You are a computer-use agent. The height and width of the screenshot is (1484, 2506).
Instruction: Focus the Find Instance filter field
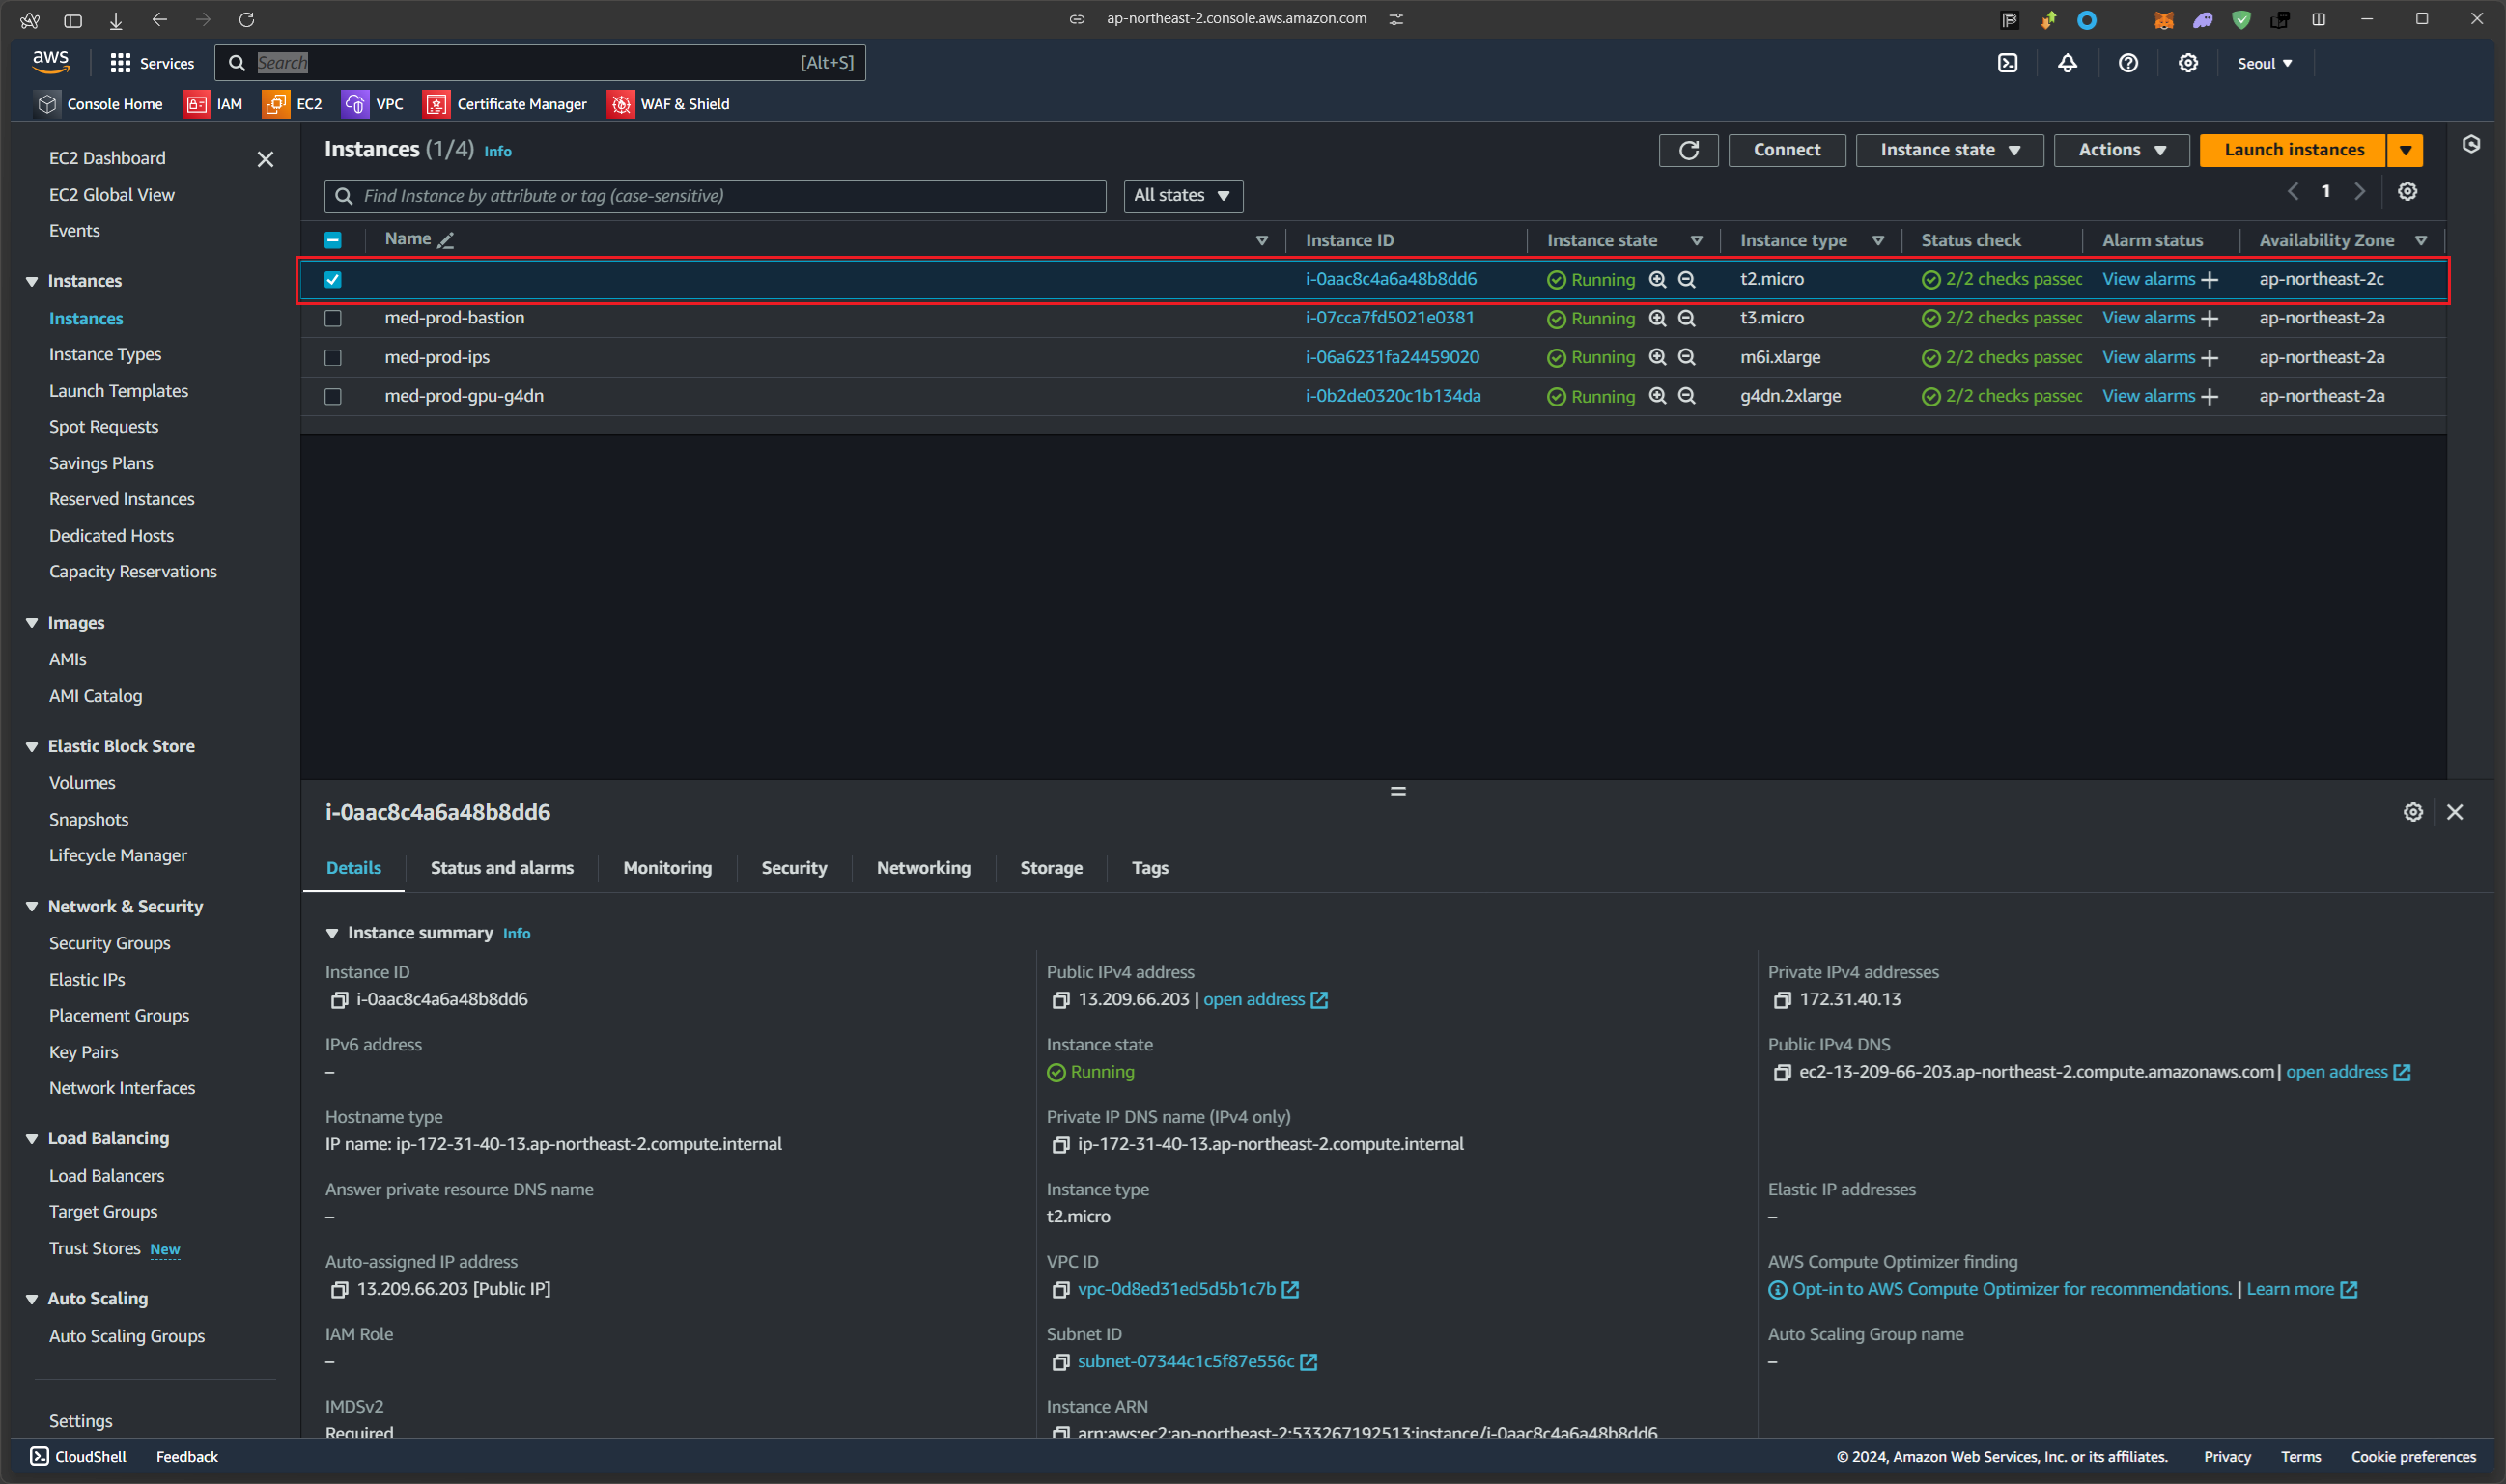(x=715, y=196)
